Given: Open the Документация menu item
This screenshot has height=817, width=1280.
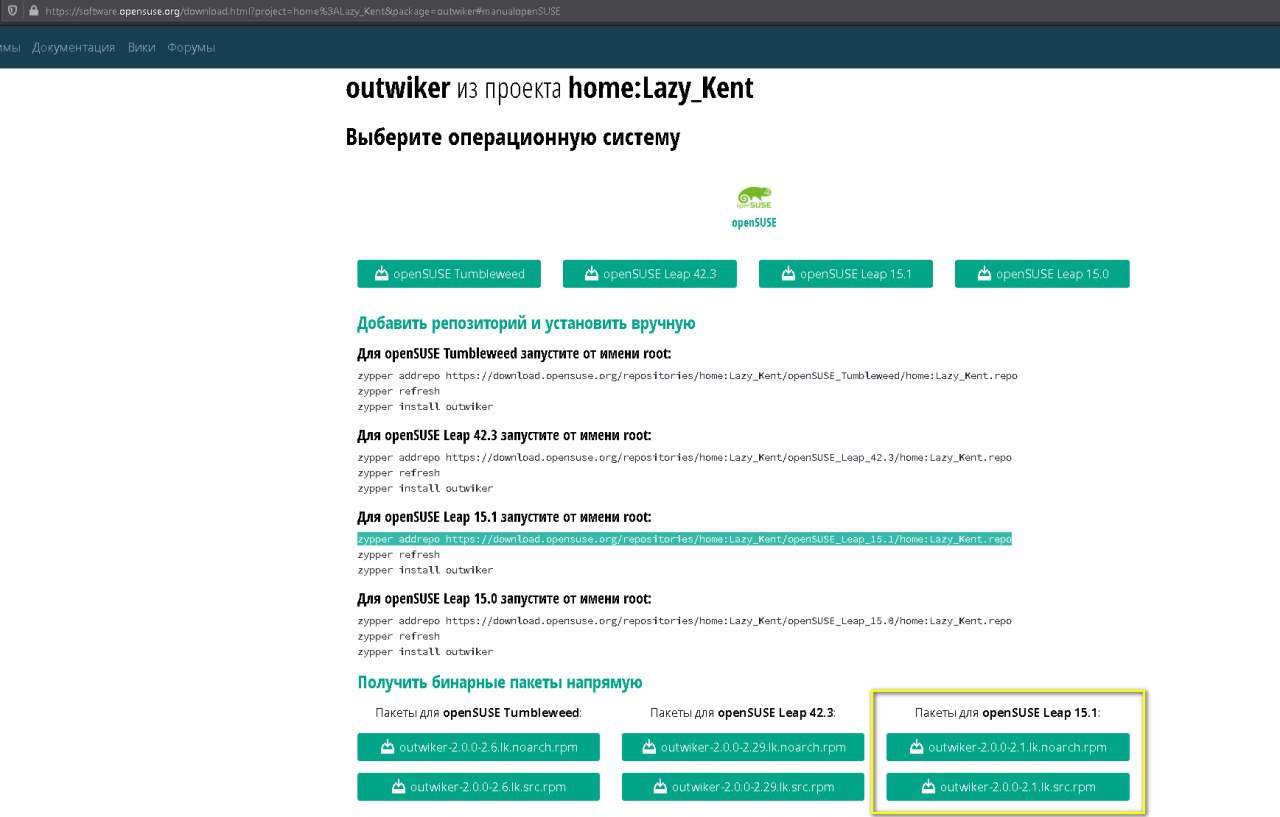Looking at the screenshot, I should click(73, 47).
